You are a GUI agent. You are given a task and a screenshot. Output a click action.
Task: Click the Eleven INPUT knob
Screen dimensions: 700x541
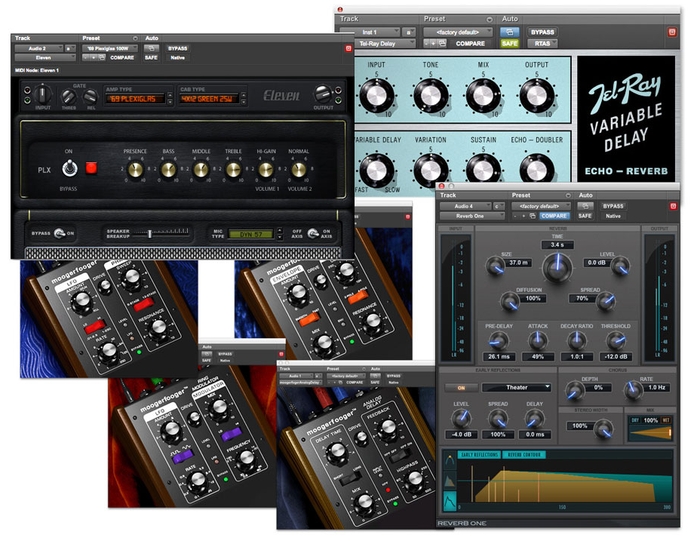point(42,95)
